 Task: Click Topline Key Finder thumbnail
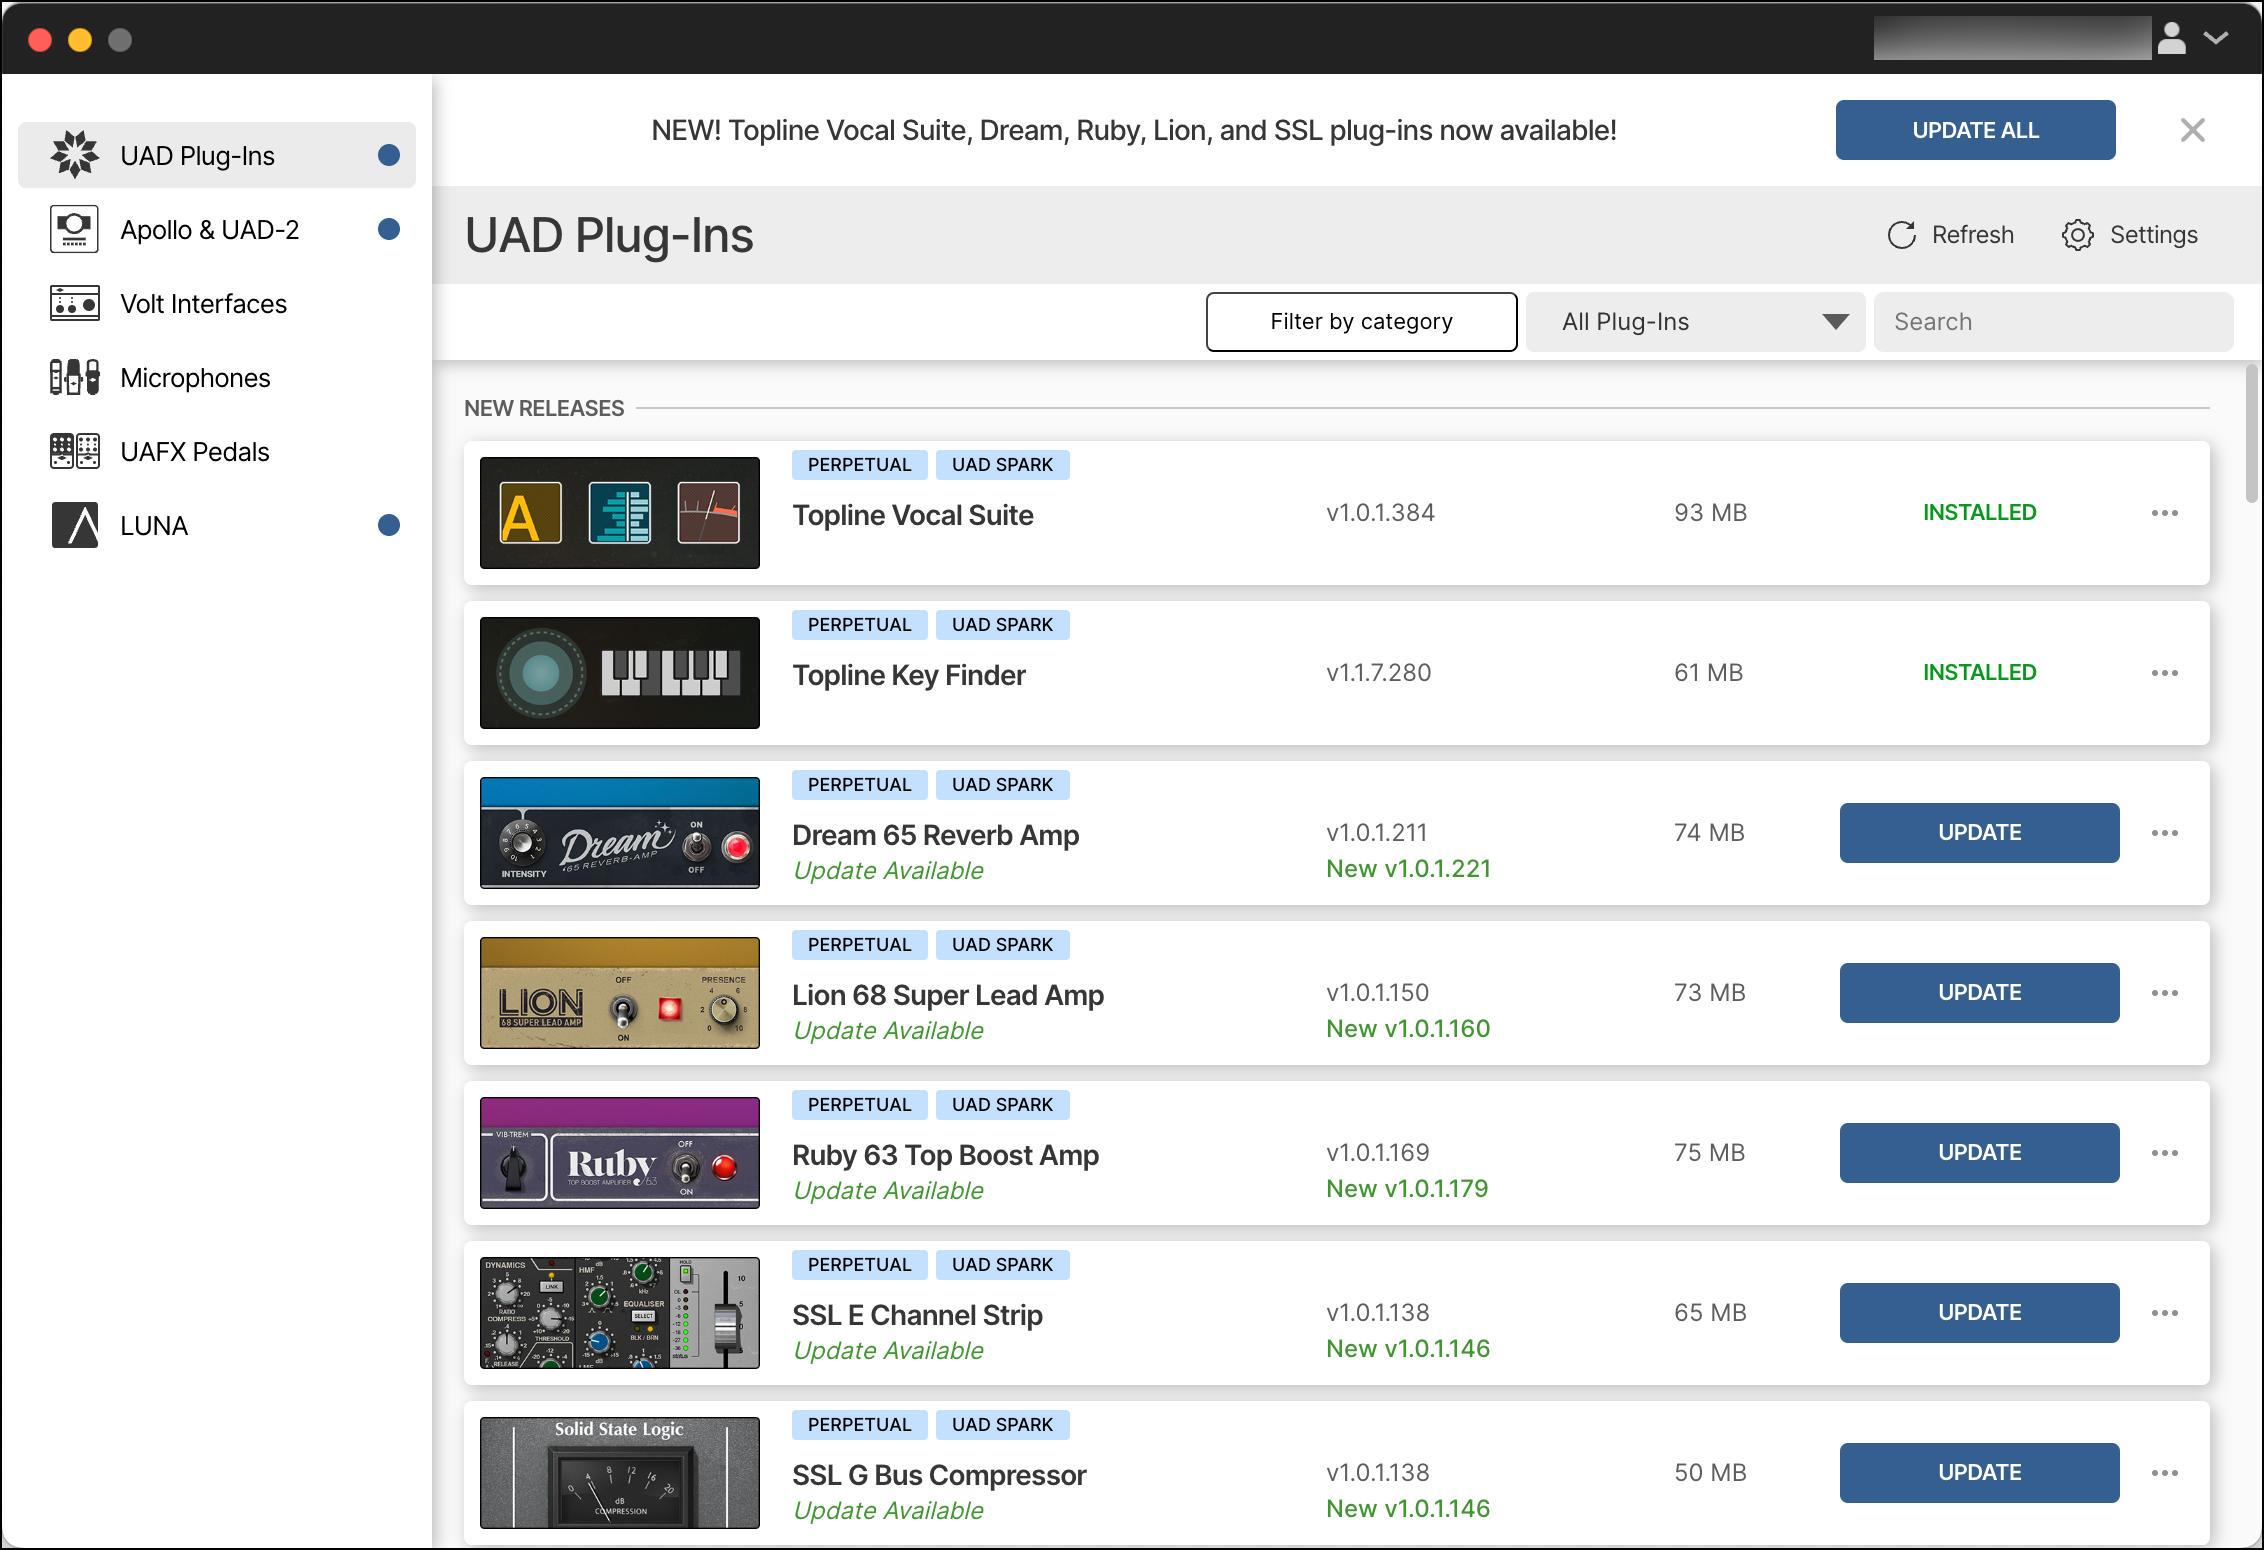click(x=620, y=673)
